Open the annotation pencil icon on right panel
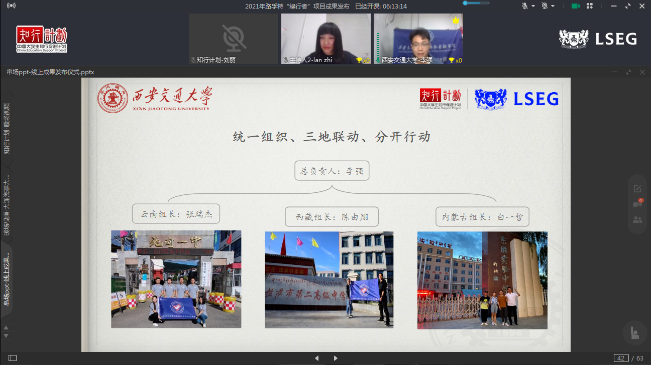 tap(637, 189)
